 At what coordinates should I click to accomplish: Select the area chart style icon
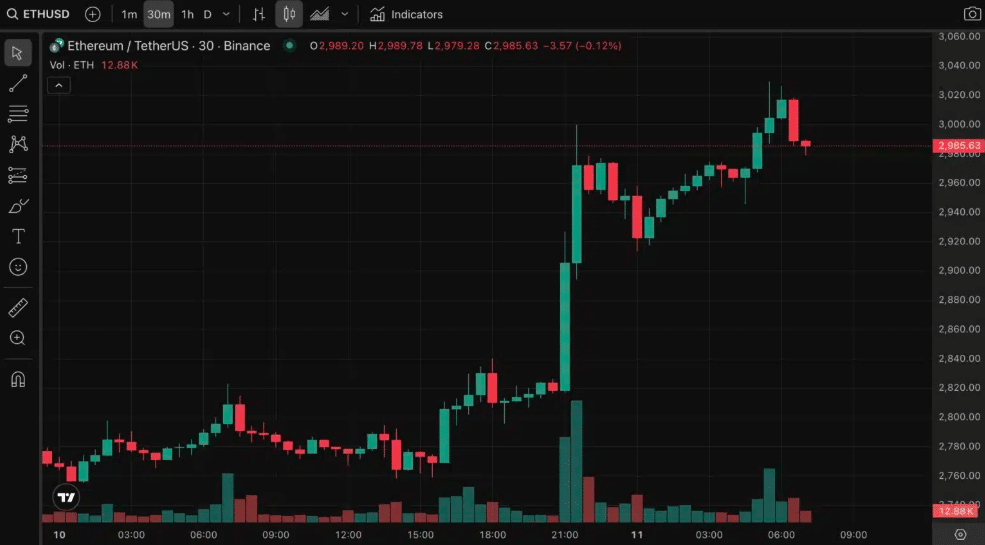coord(319,14)
